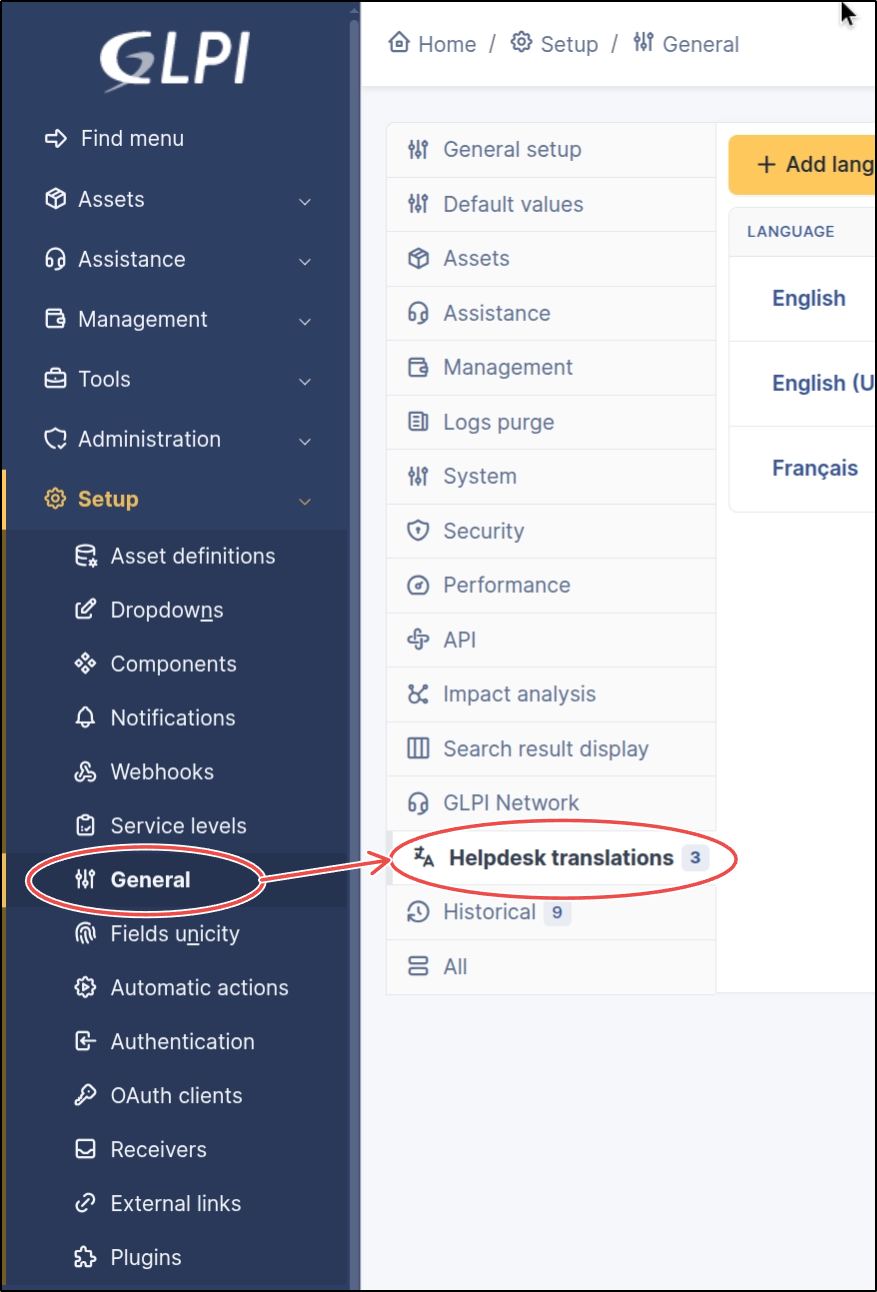Switch to the Performance tab
Image resolution: width=877 pixels, height=1292 pixels.
click(506, 585)
